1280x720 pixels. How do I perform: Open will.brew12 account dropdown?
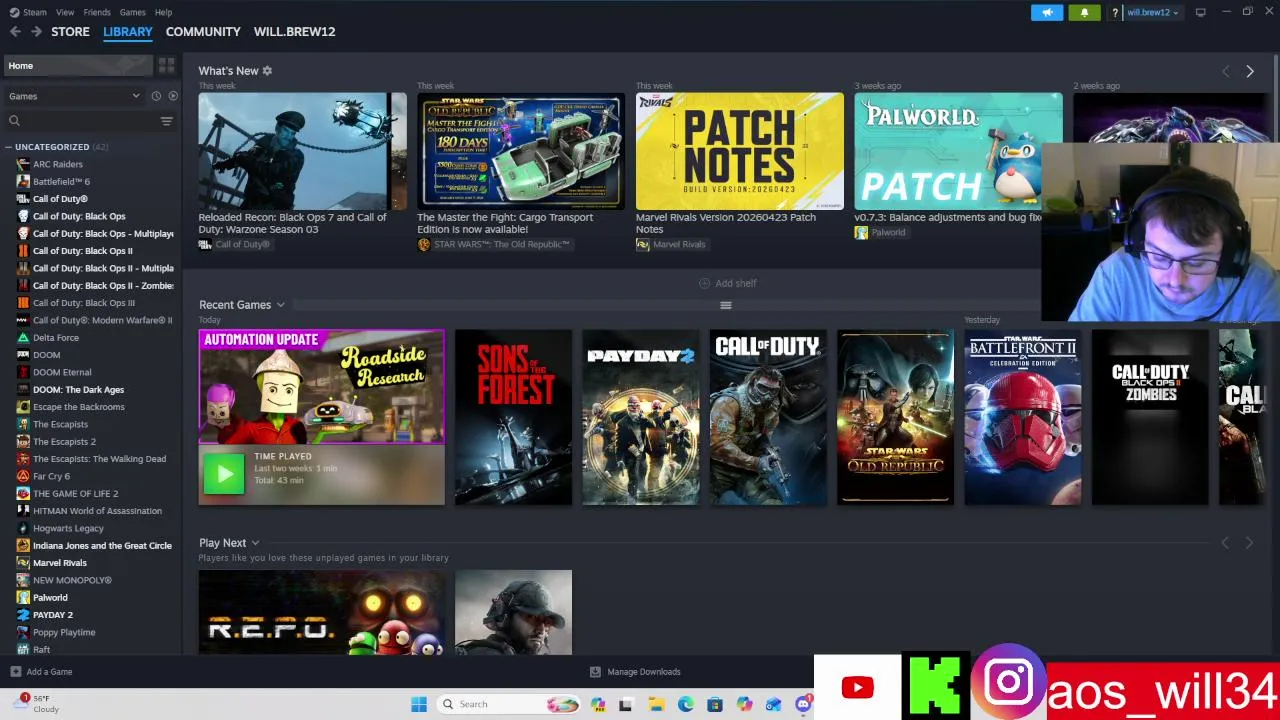[x=1151, y=13]
